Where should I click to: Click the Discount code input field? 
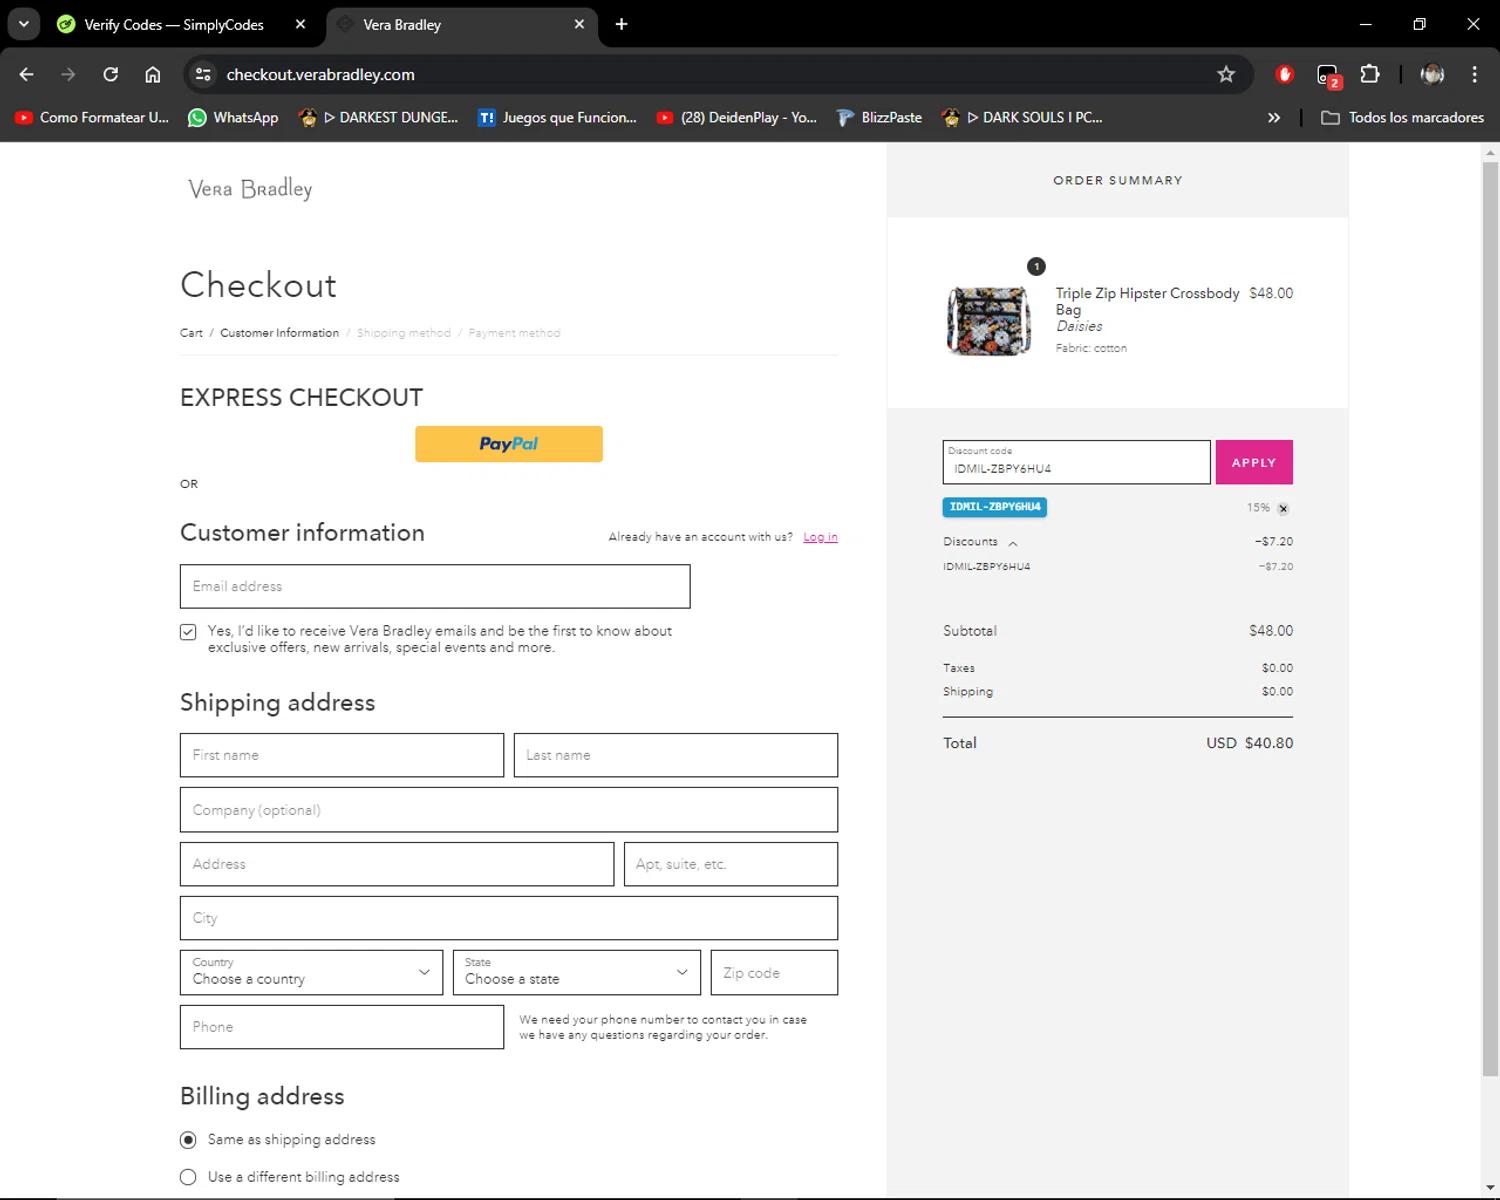pos(1076,462)
